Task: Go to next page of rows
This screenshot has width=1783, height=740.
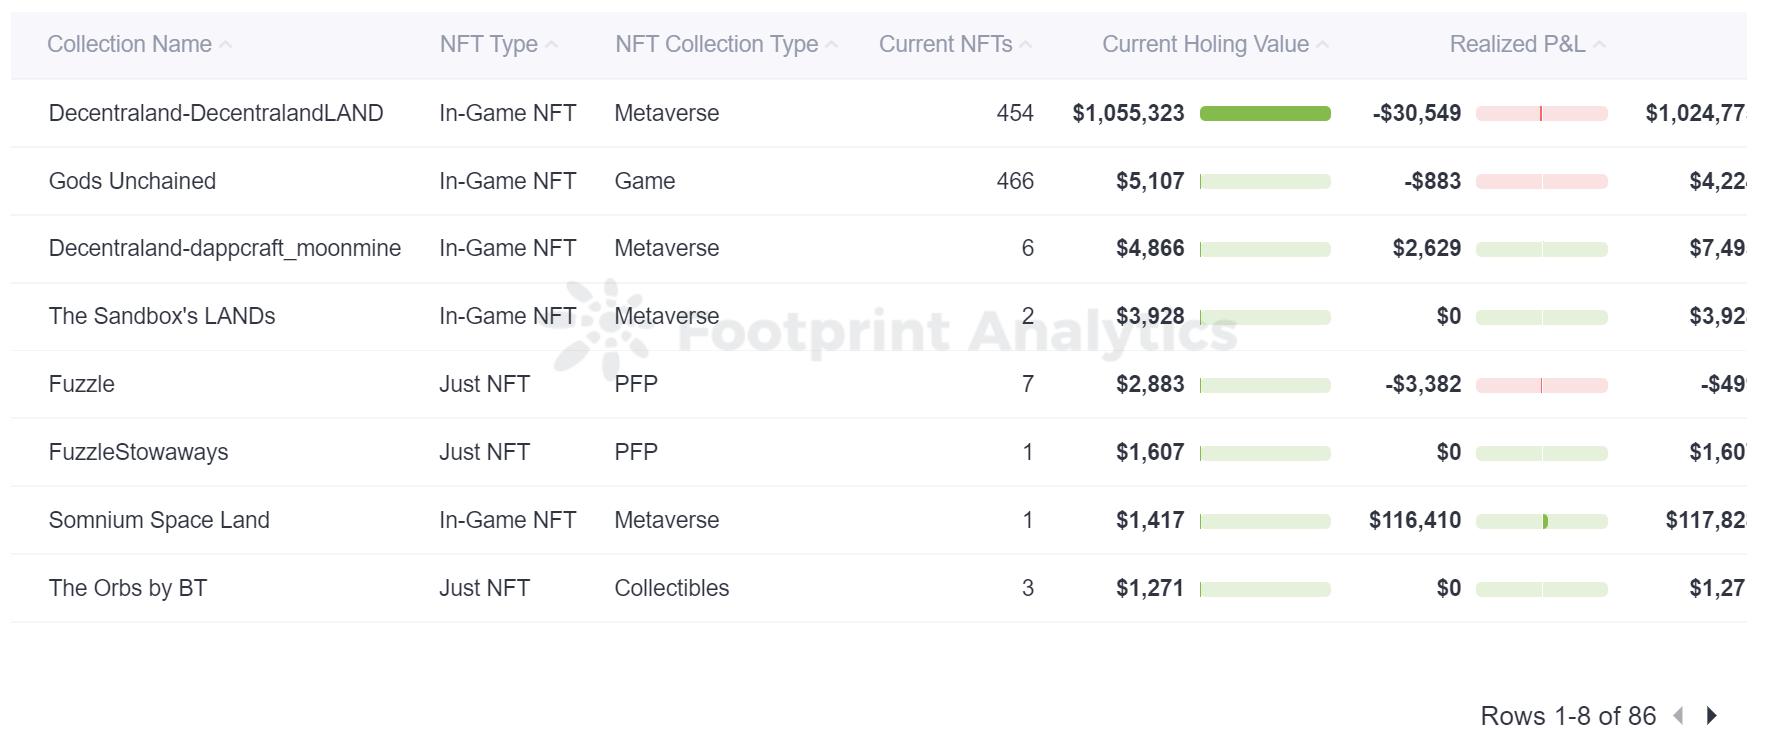Action: [1712, 716]
